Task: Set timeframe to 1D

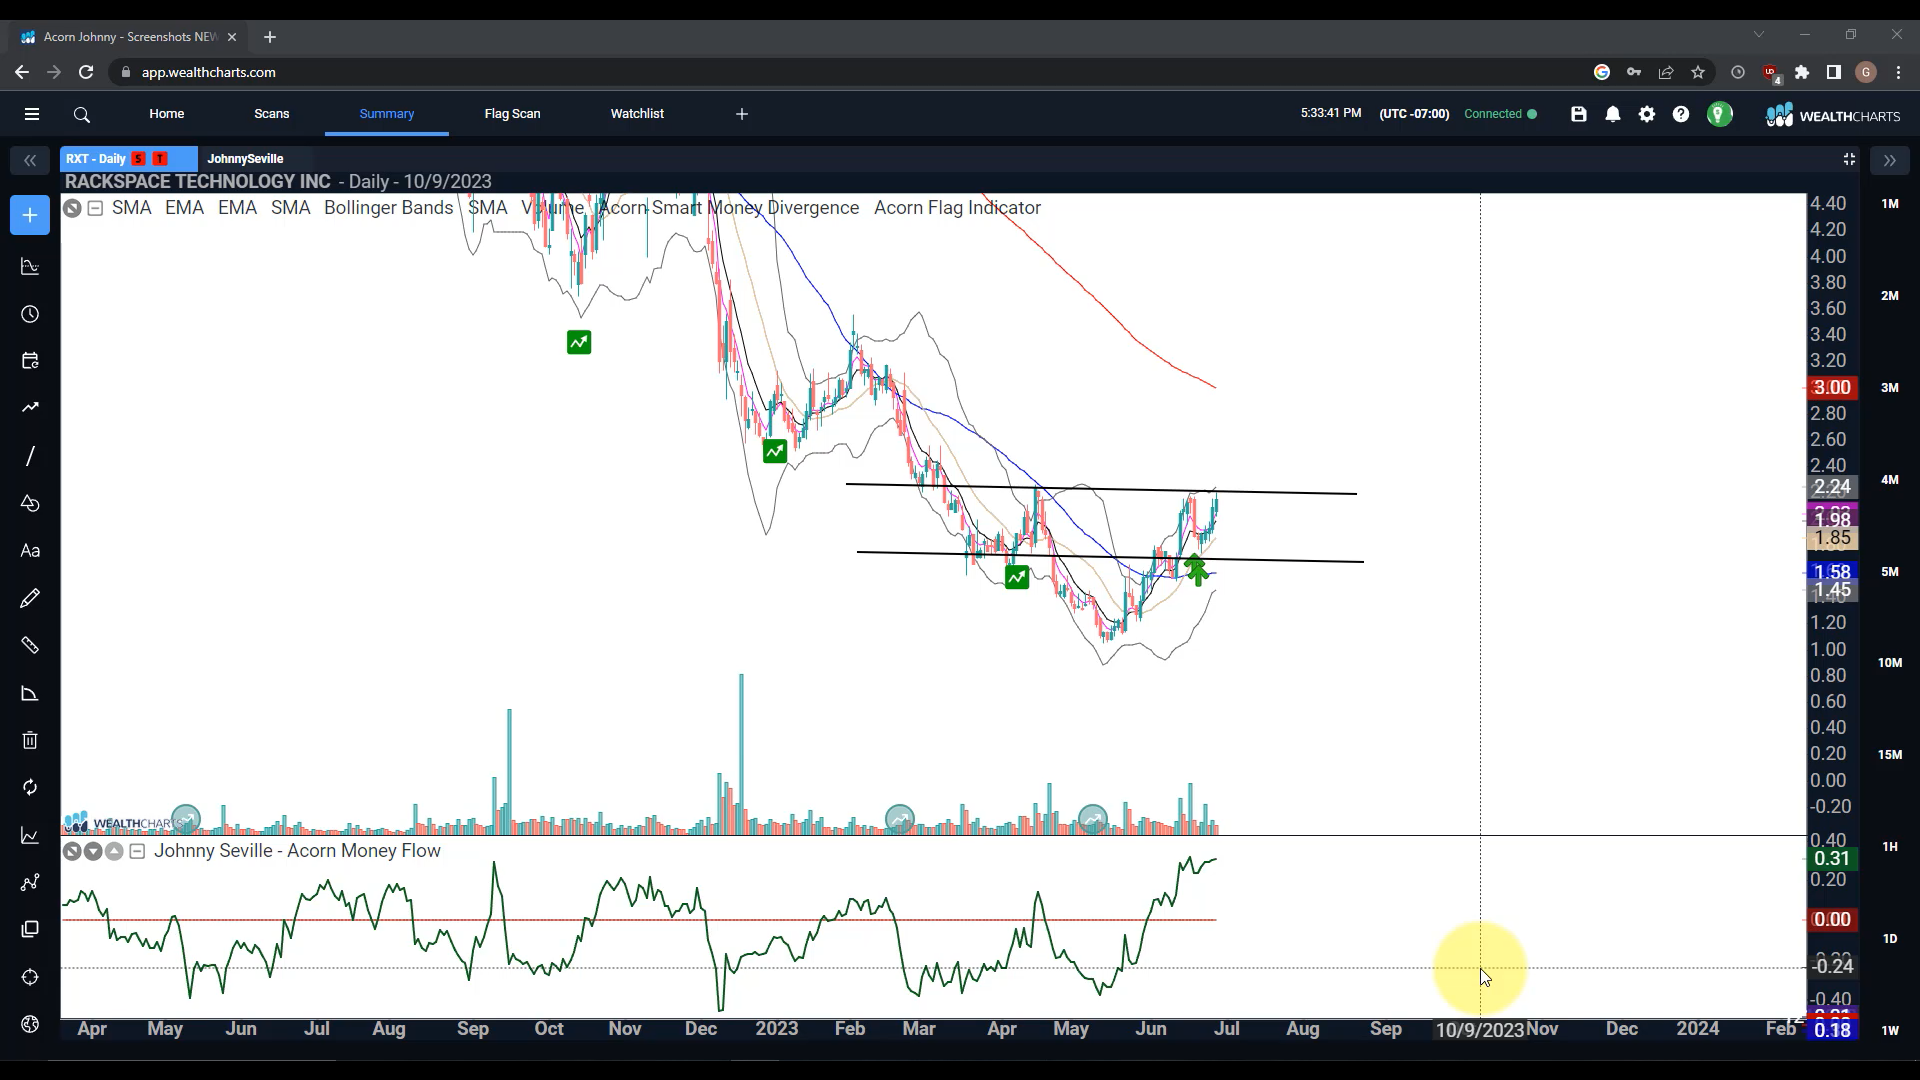Action: click(1889, 938)
